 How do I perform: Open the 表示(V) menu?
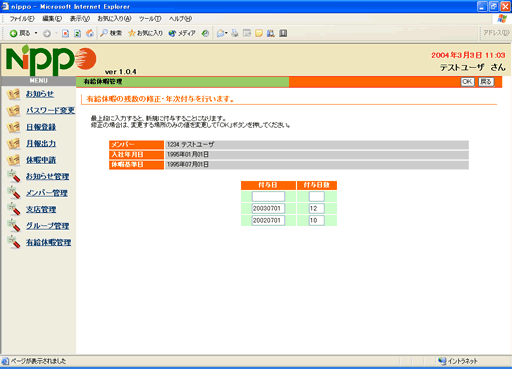[x=80, y=19]
